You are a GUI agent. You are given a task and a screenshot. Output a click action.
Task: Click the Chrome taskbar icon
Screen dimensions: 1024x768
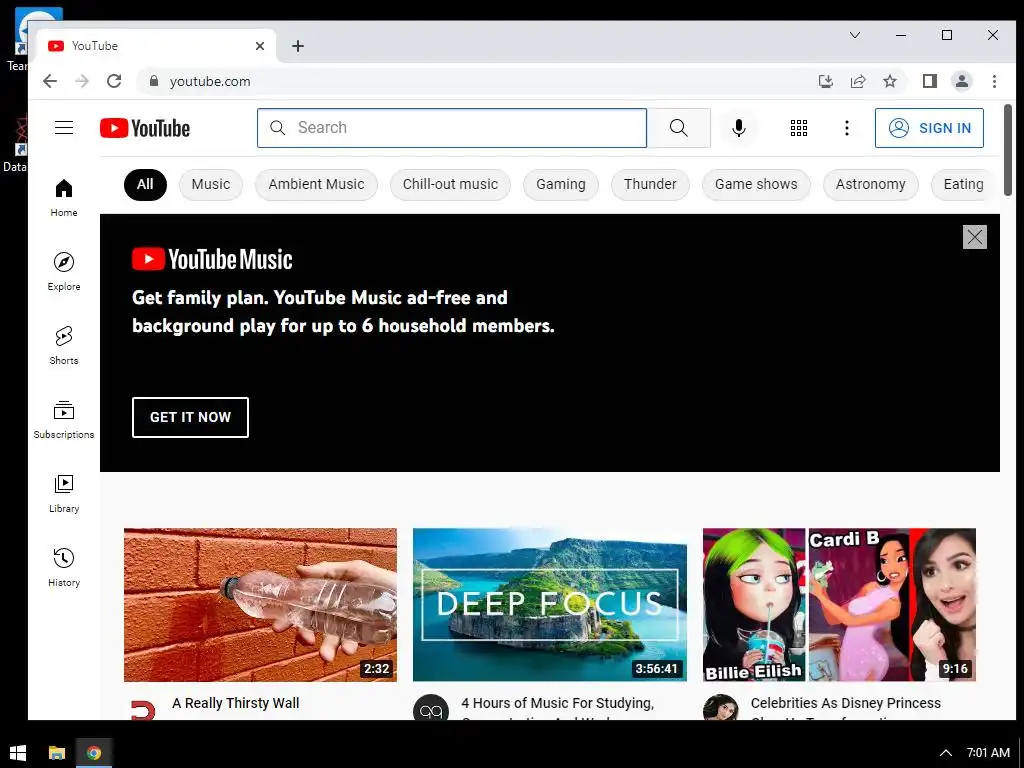(x=94, y=753)
